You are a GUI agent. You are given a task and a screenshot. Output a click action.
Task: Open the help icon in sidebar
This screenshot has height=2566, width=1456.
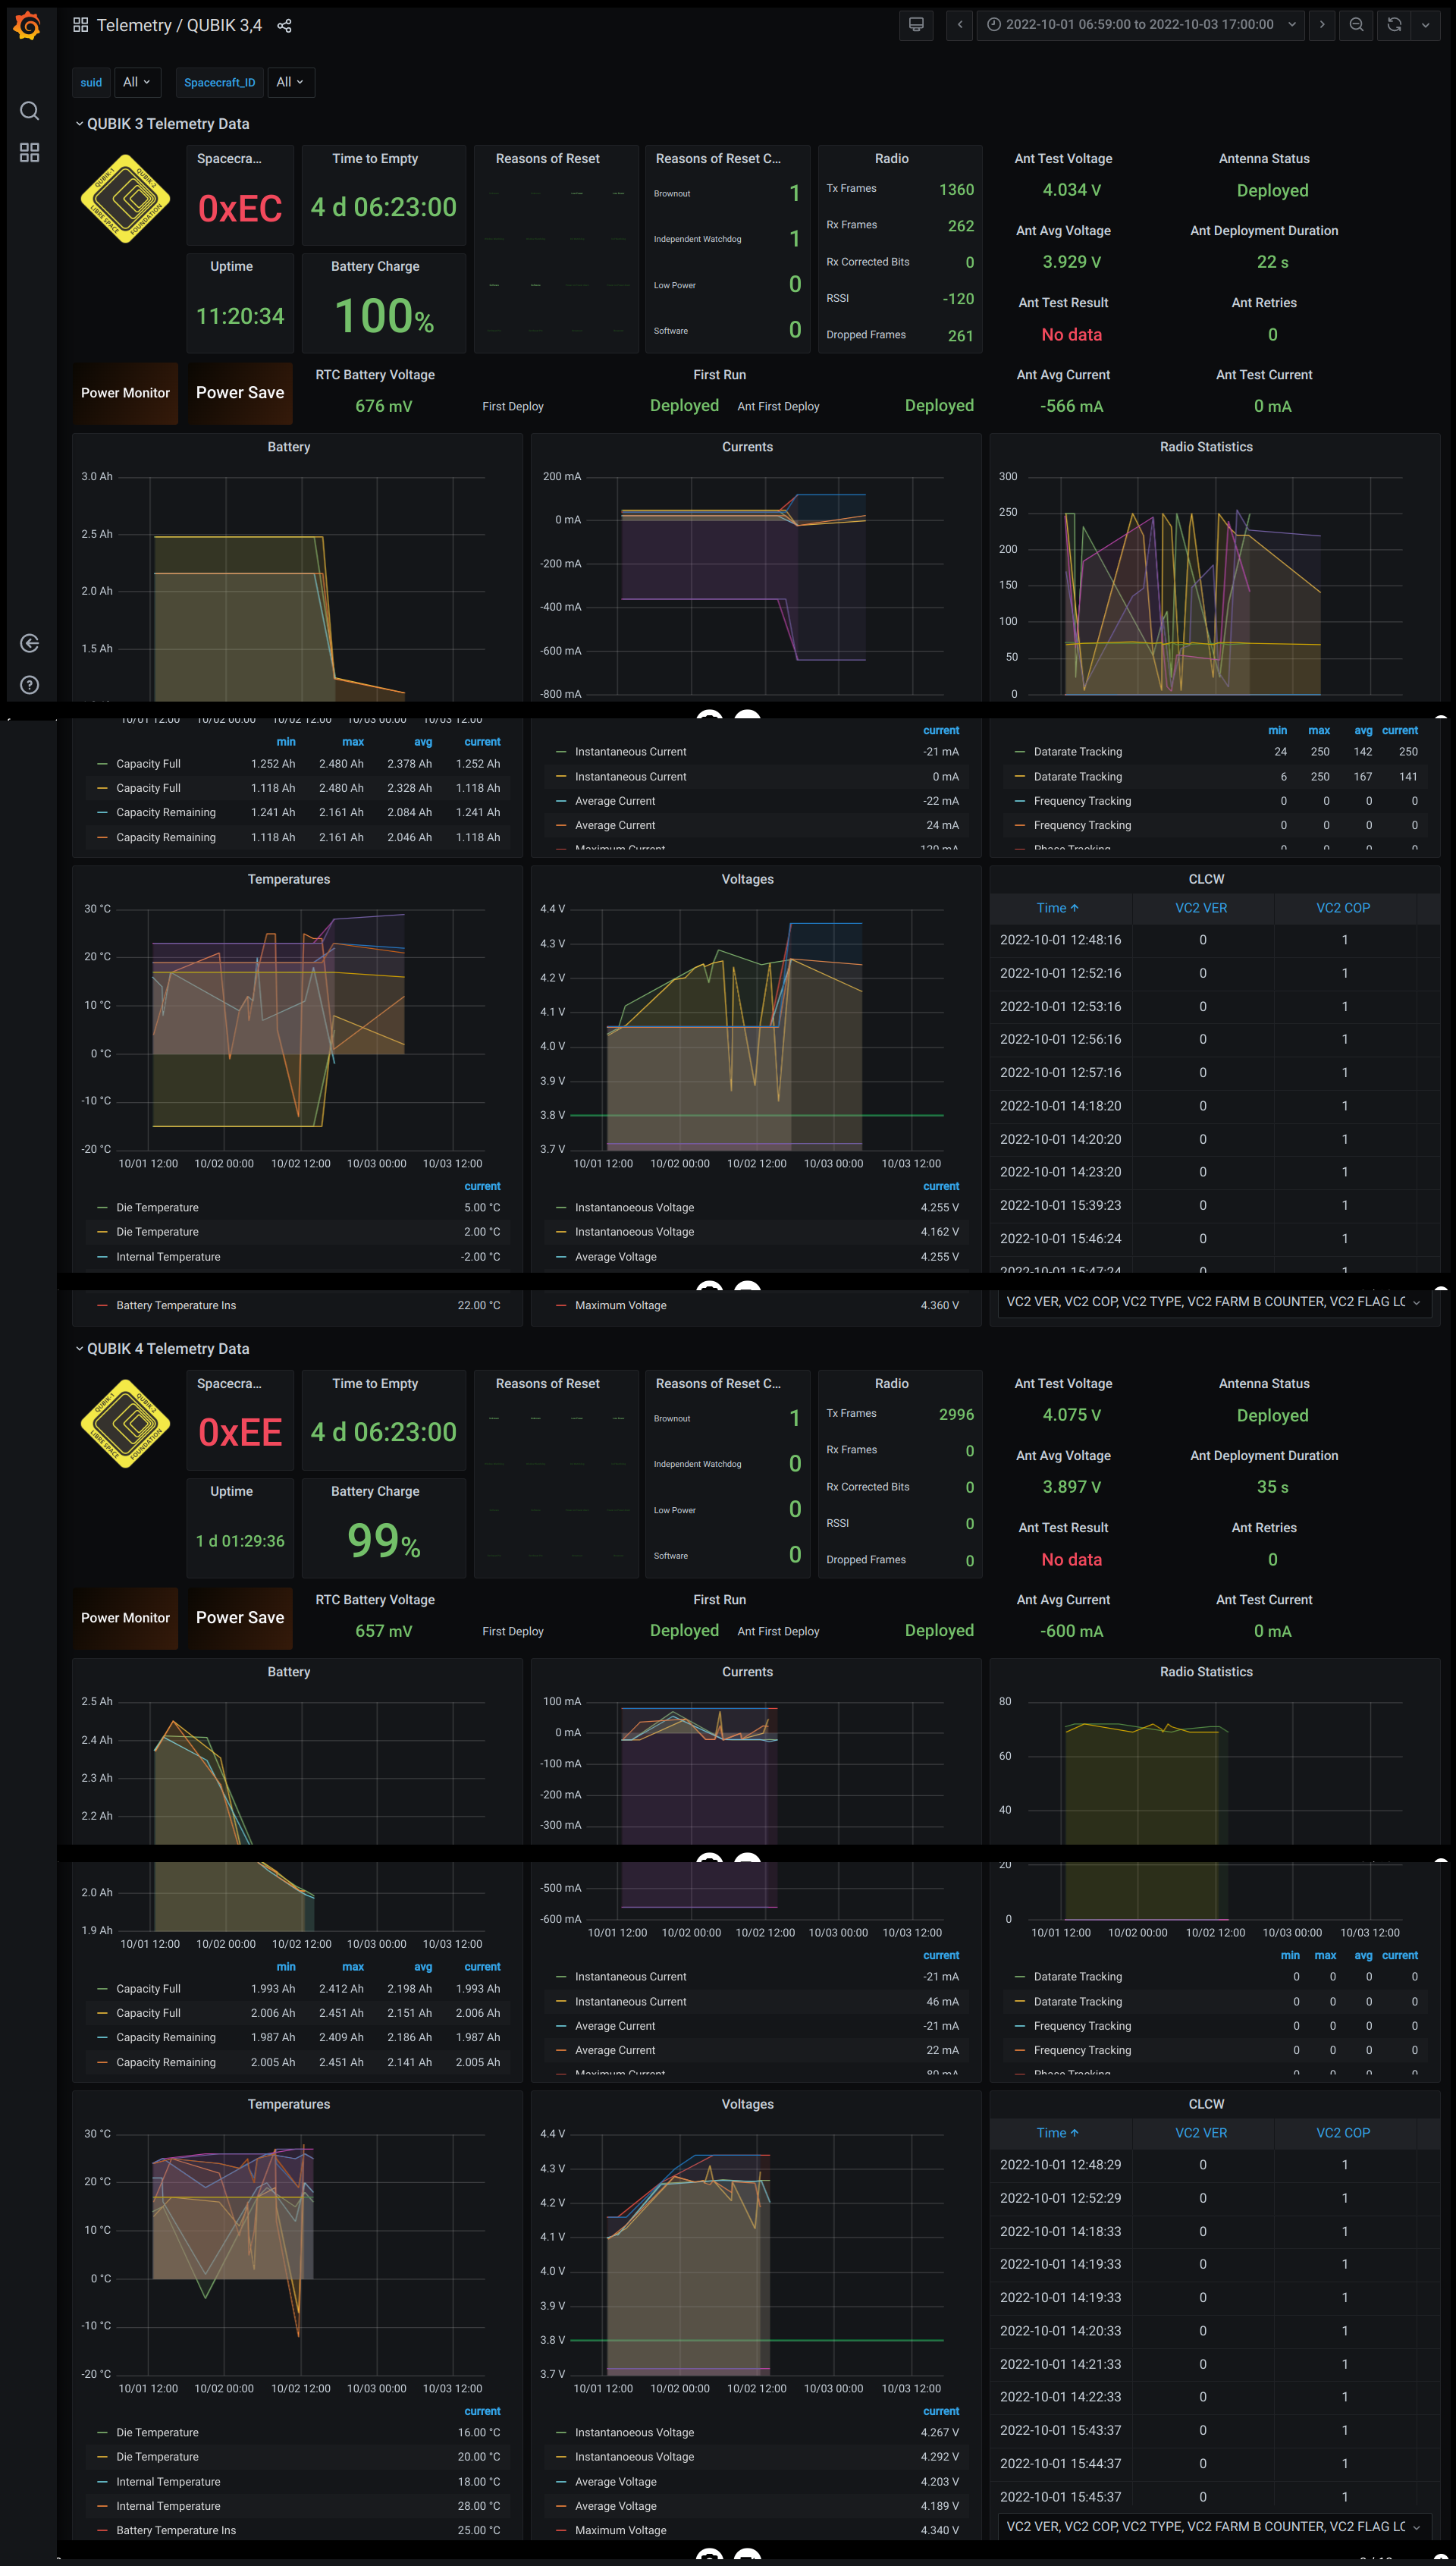click(29, 685)
